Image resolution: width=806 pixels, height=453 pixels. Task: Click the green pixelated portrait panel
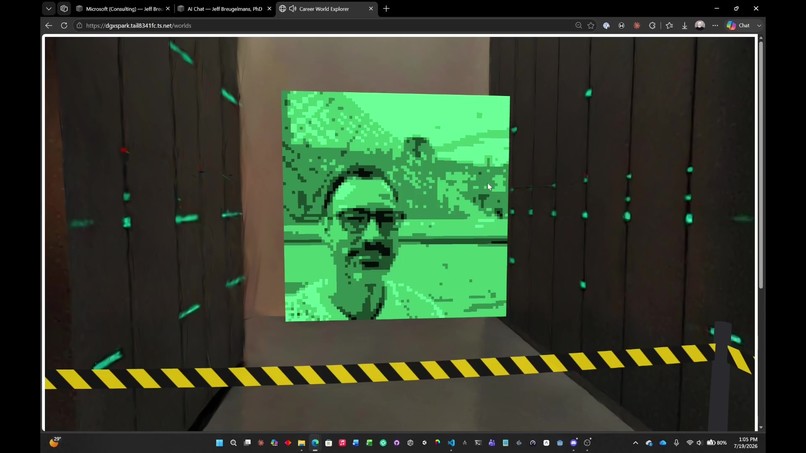(x=396, y=206)
